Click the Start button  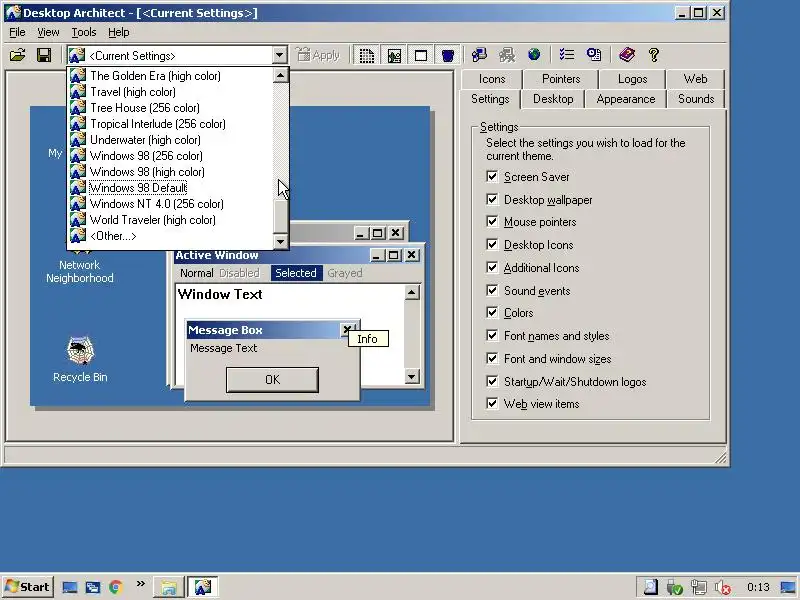coord(28,587)
